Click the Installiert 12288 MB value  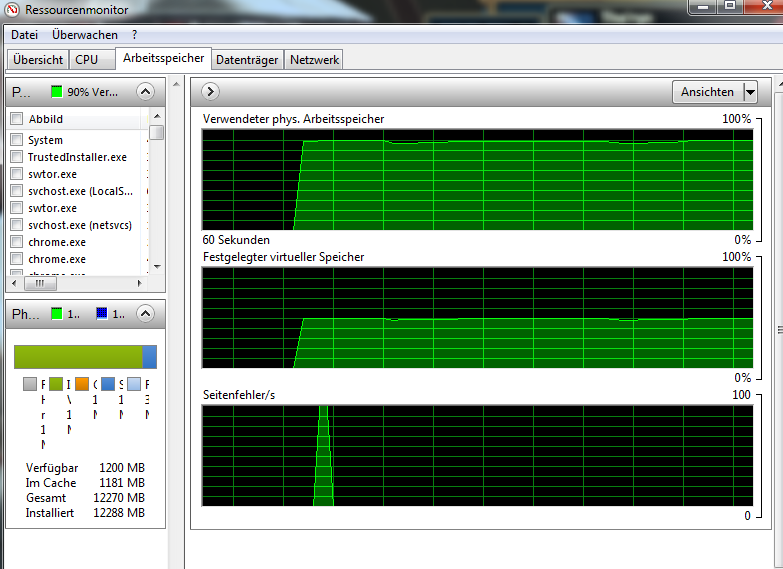[119, 513]
